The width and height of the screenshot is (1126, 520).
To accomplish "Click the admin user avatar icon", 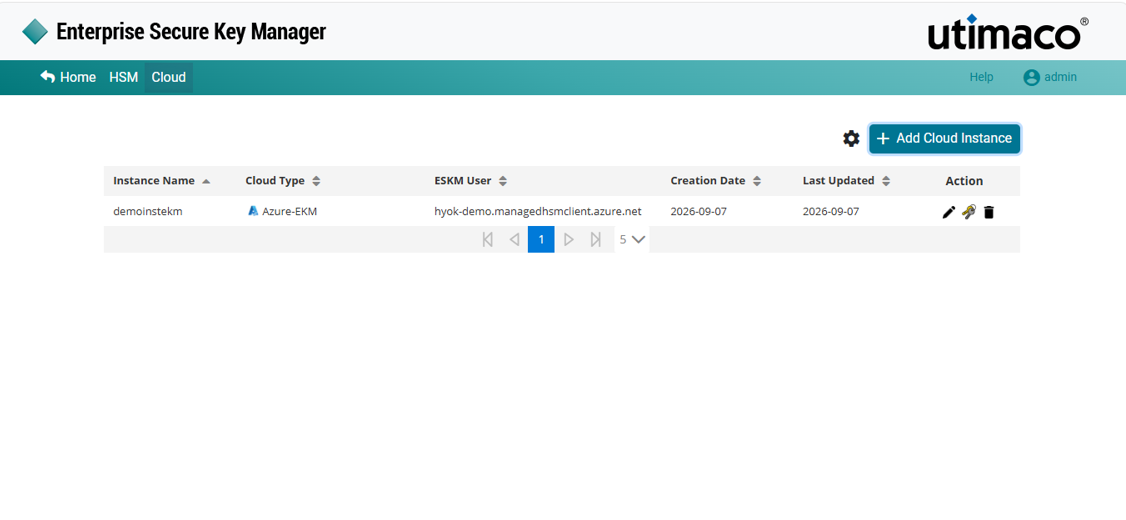I will [1031, 78].
